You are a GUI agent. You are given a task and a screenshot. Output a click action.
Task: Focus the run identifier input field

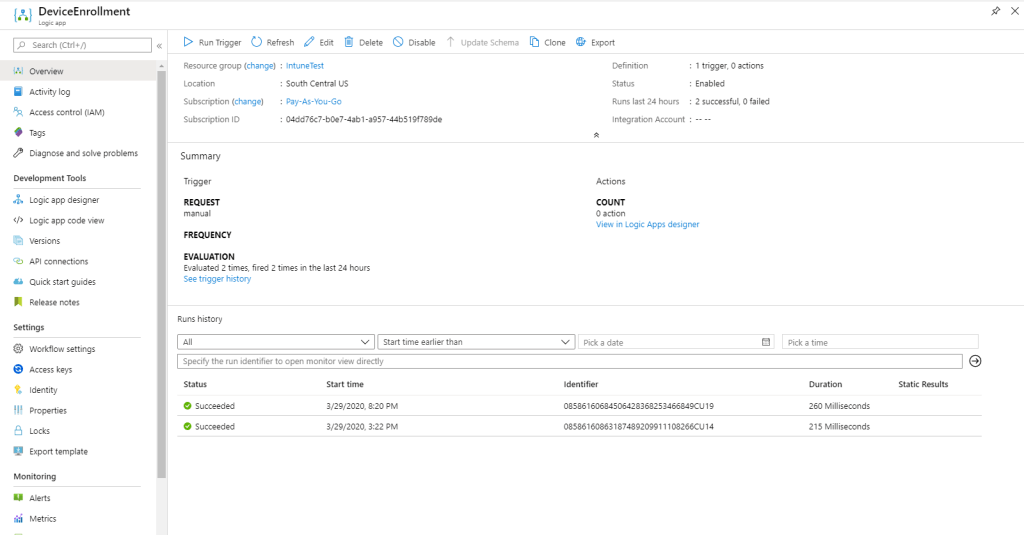(570, 361)
